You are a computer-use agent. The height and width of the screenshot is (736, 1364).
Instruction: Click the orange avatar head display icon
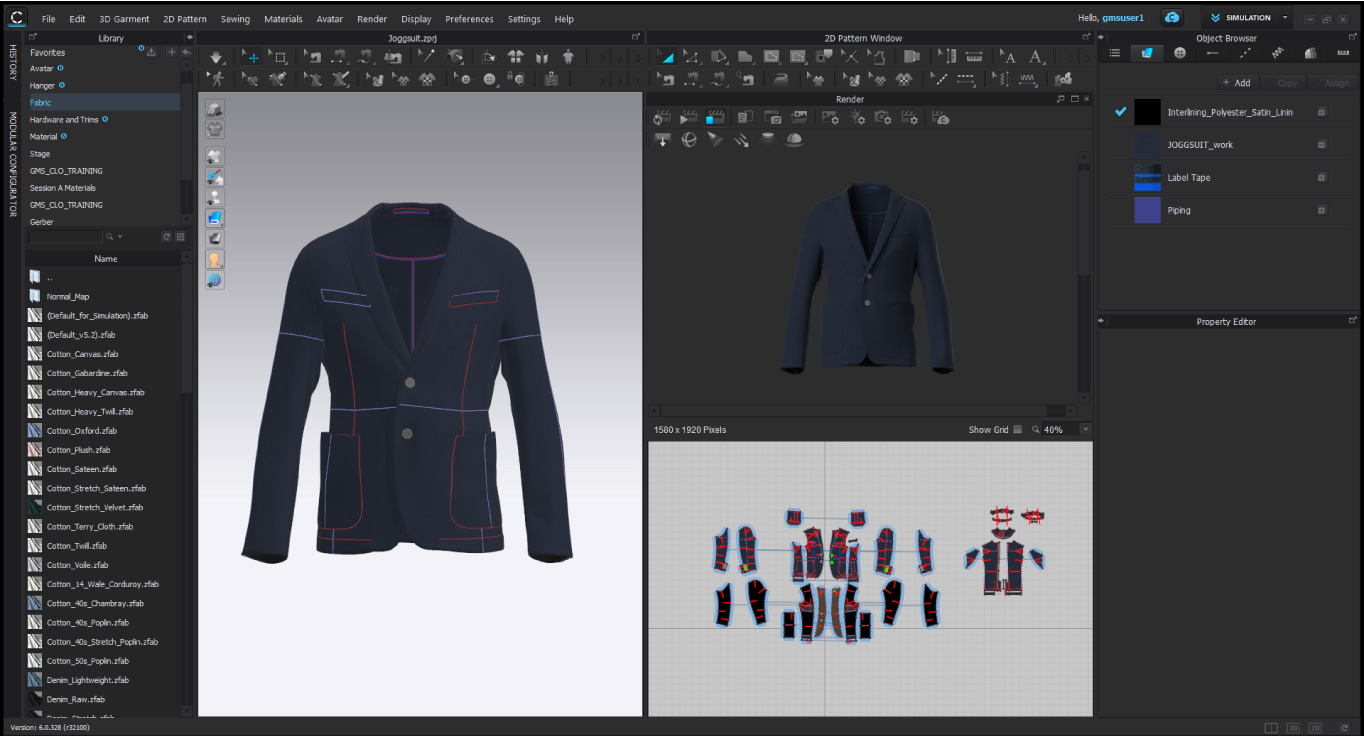[215, 259]
